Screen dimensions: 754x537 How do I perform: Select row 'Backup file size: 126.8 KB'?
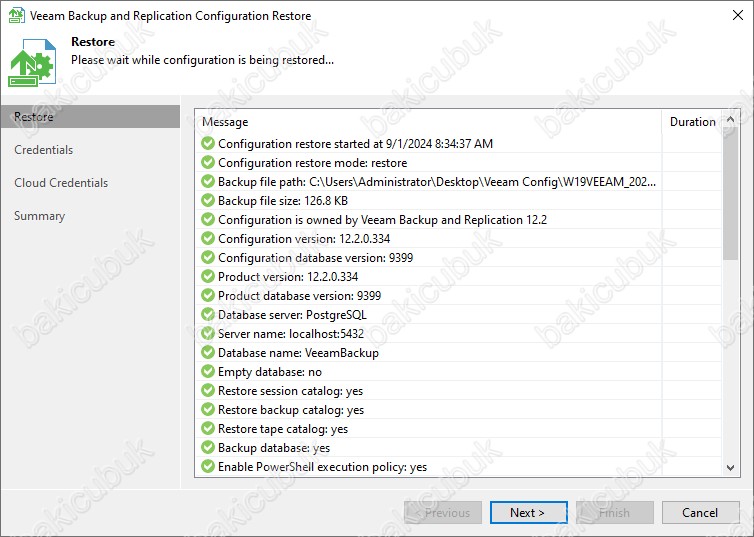click(459, 200)
